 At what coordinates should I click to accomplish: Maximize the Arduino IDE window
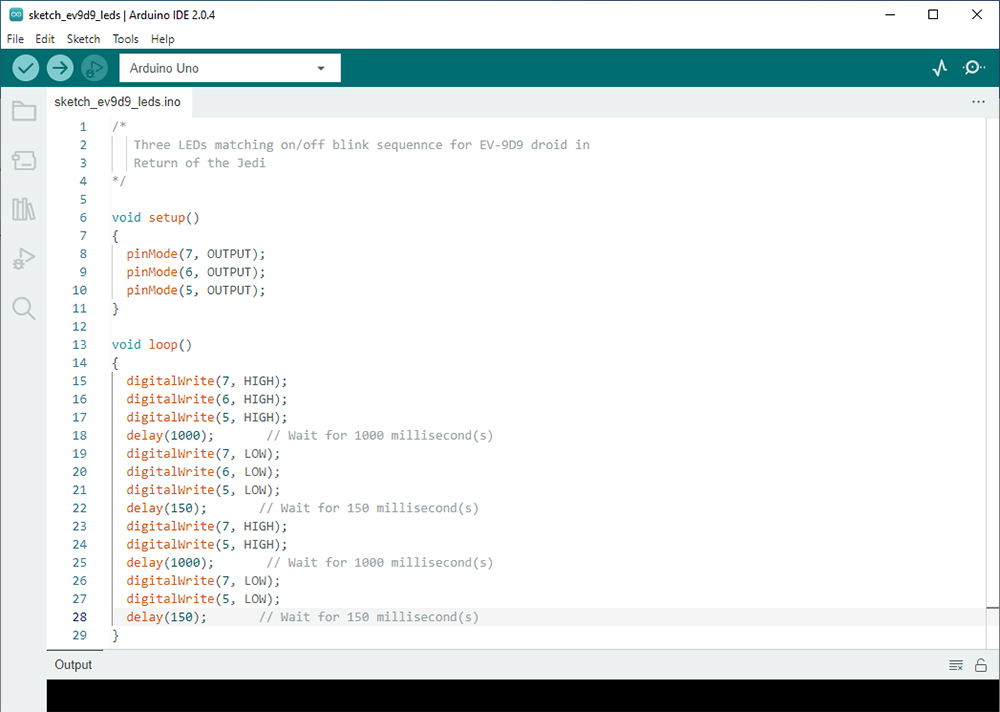933,15
